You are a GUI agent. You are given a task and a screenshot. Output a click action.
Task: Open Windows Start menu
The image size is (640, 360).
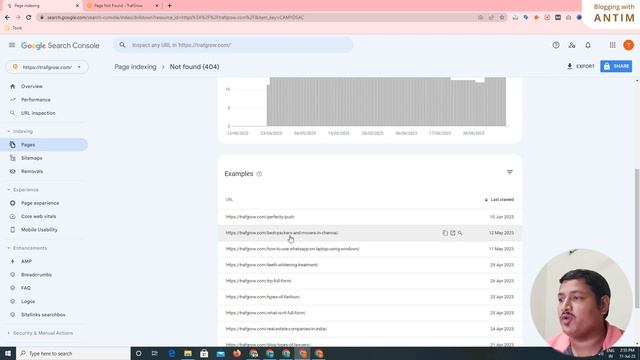pos(8,353)
